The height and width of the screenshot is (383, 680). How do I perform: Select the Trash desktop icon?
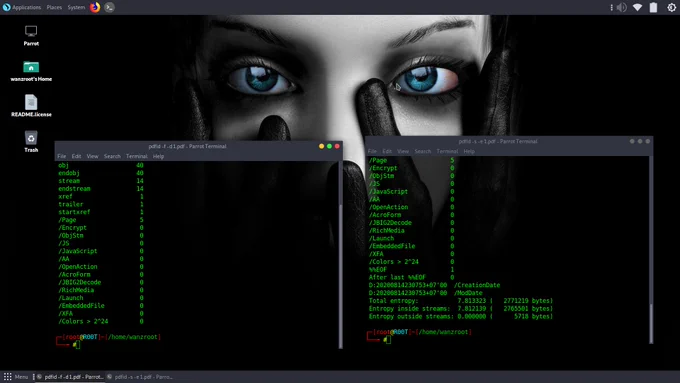[x=31, y=141]
